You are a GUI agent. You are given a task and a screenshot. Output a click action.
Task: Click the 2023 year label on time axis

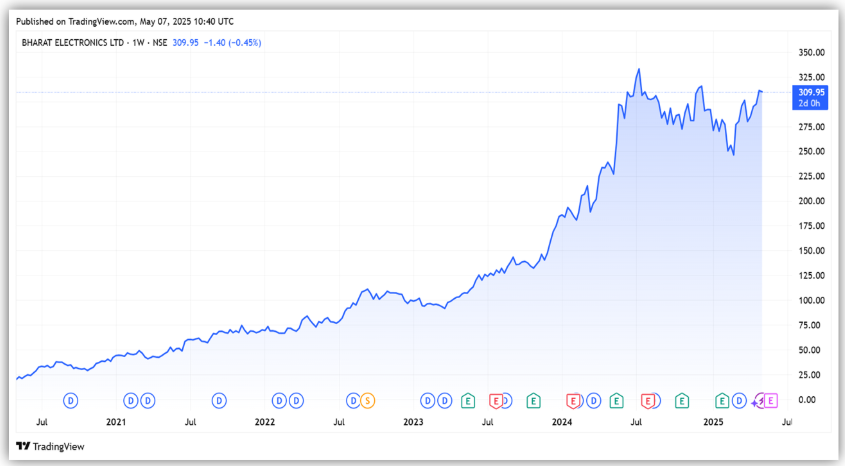coord(412,422)
